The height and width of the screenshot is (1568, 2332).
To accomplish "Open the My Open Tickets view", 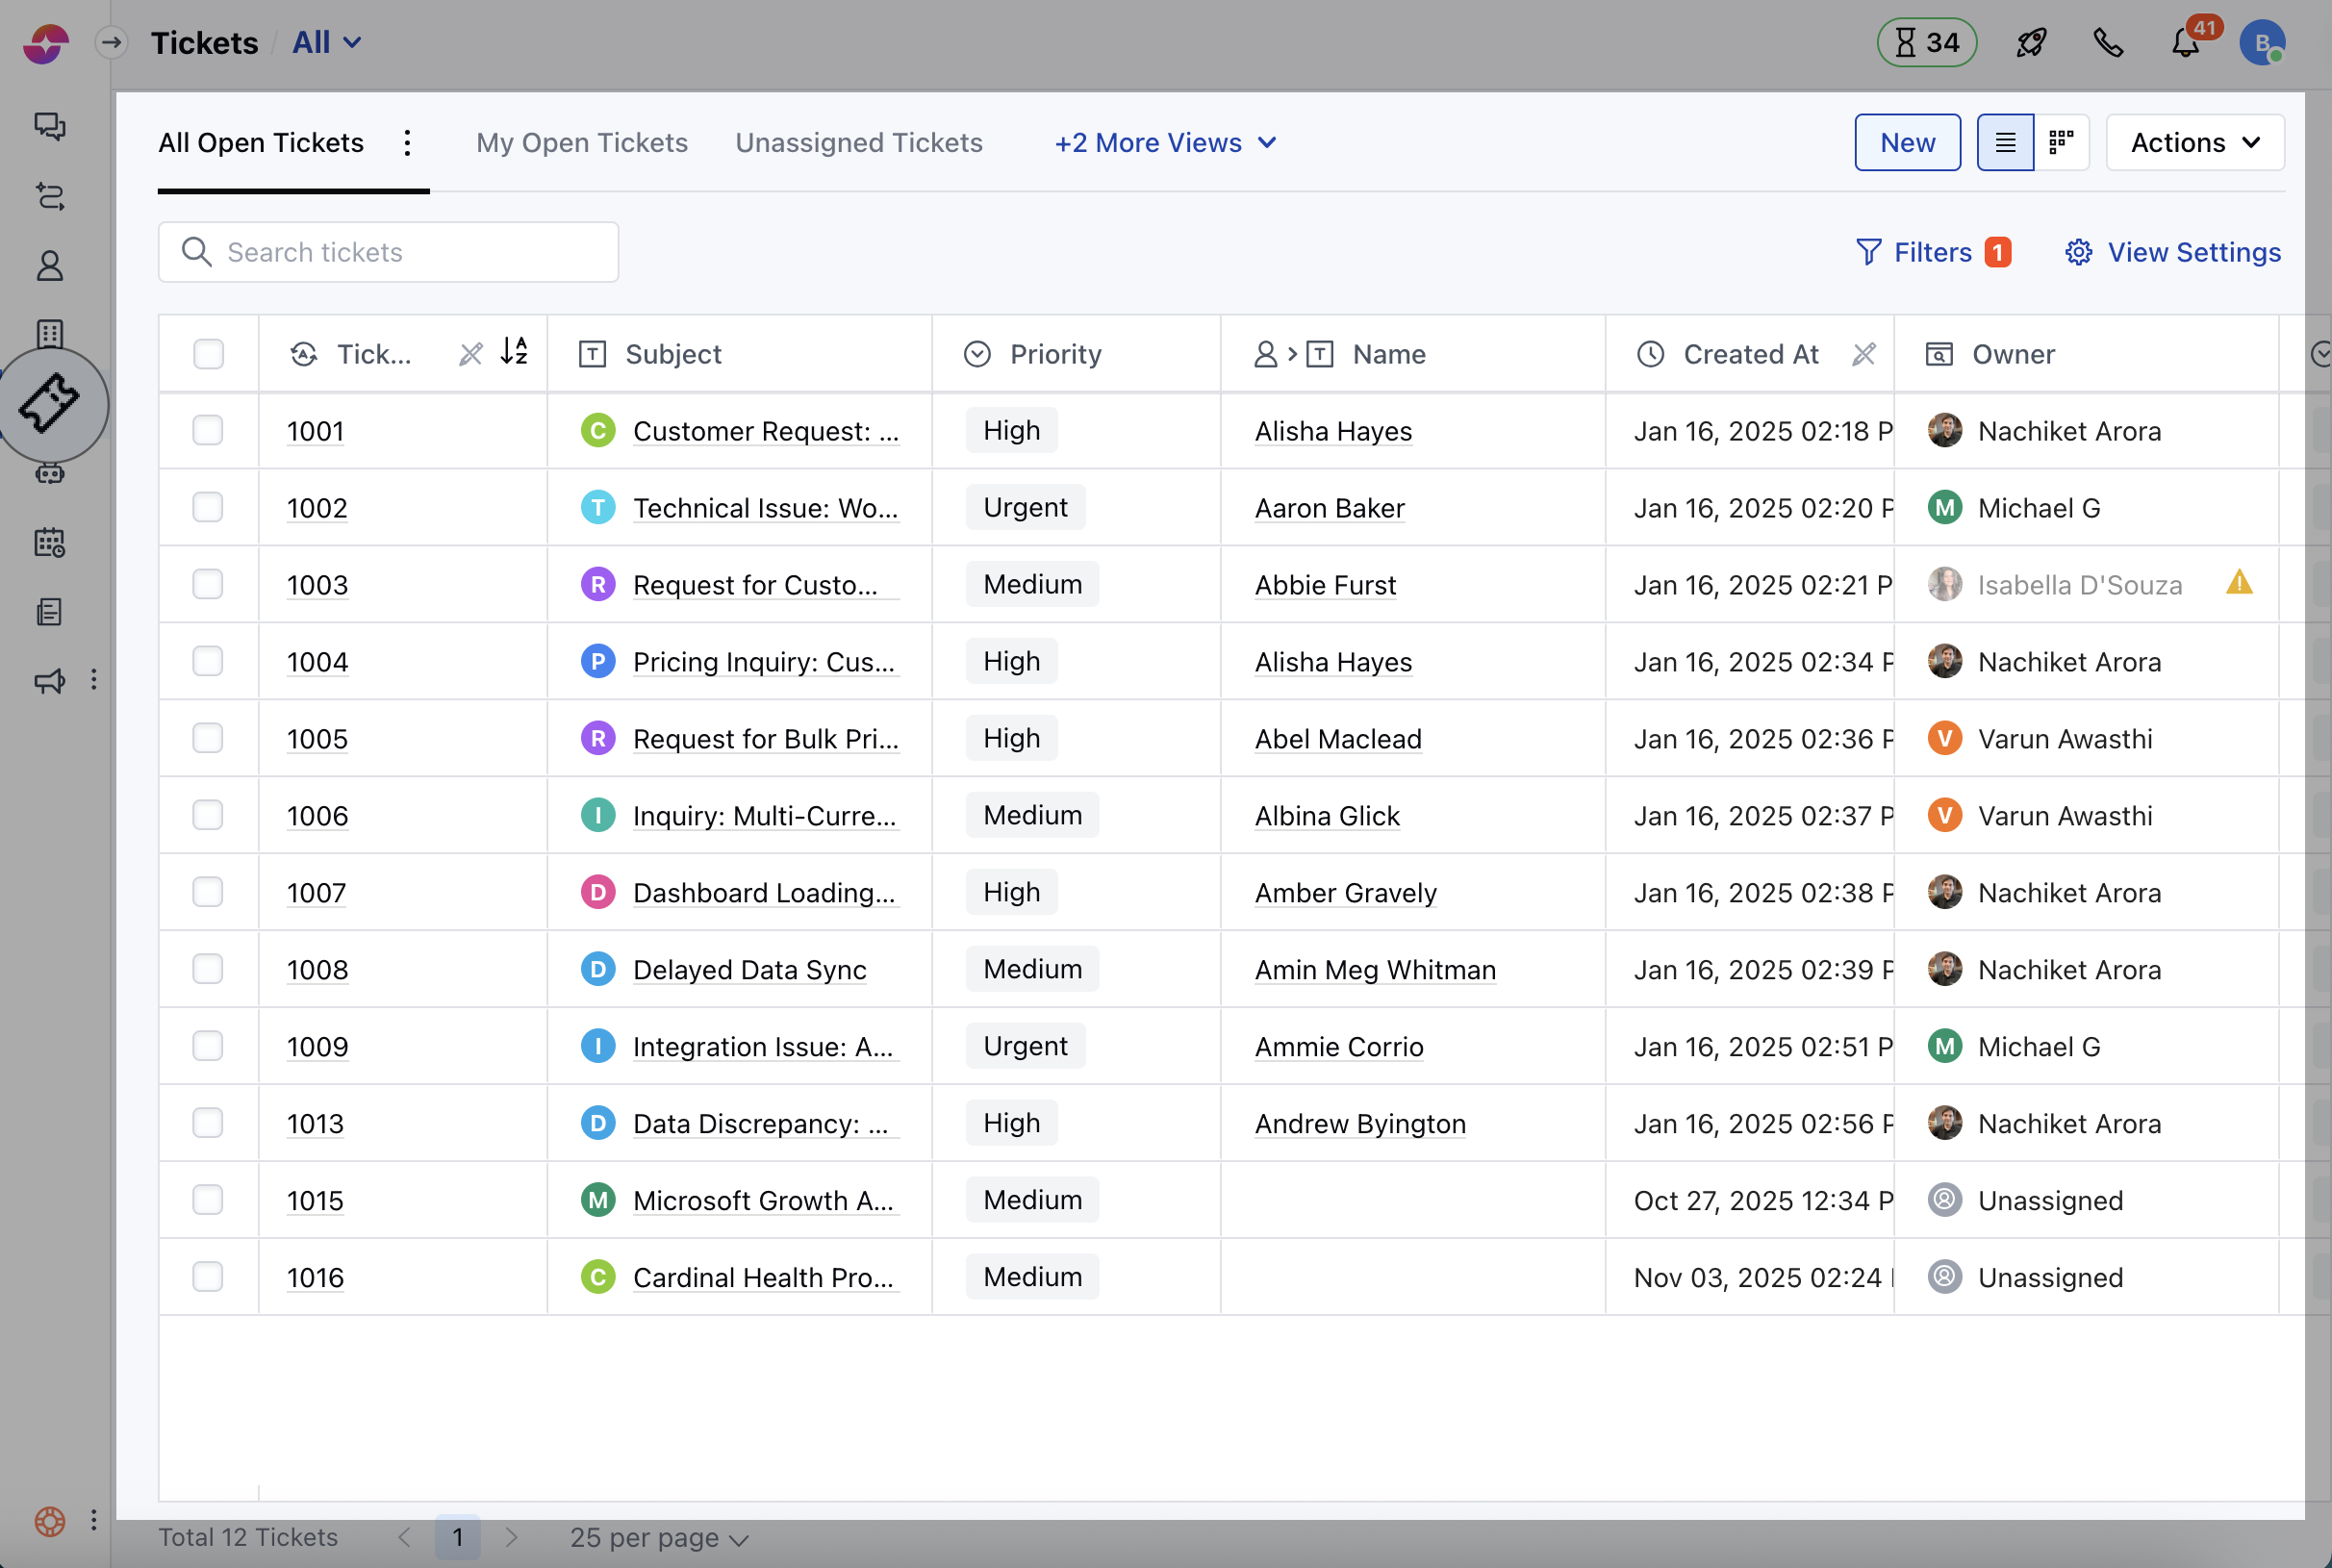I will [582, 142].
